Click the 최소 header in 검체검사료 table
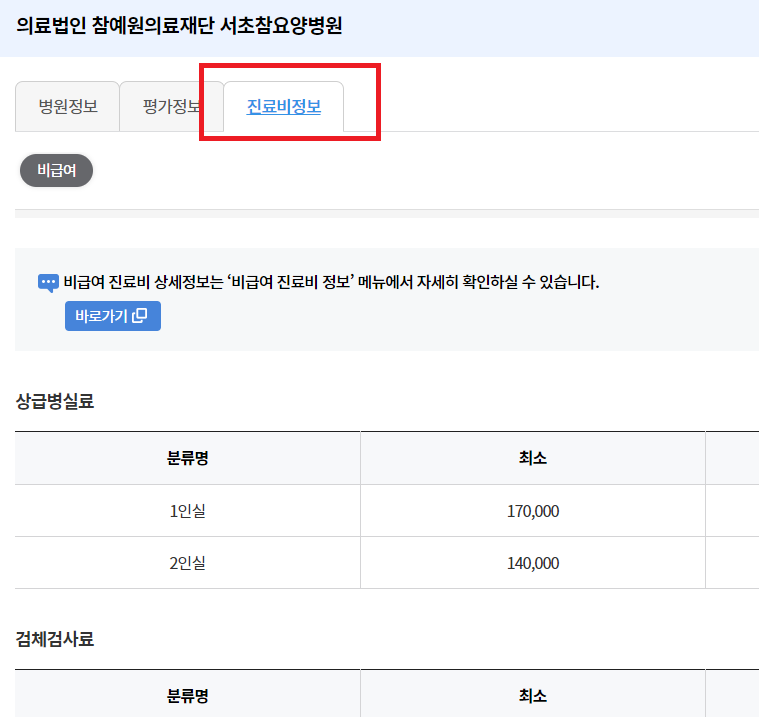Screen dimensions: 759x717 533,696
